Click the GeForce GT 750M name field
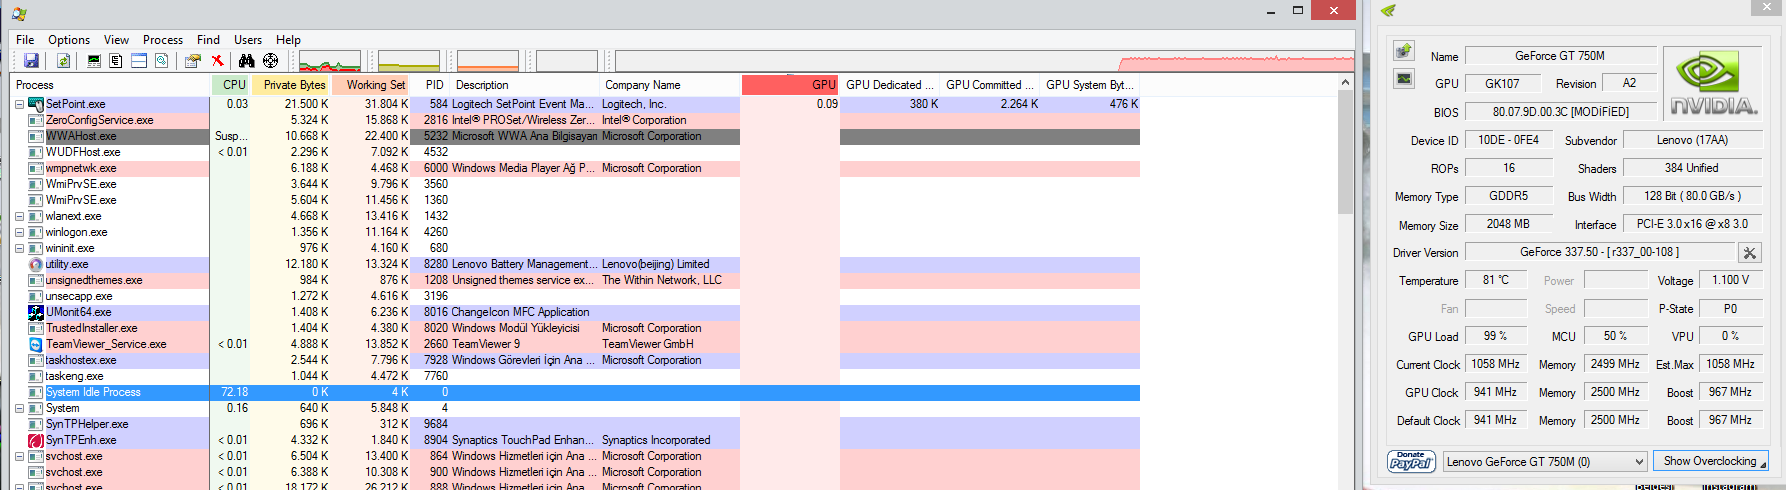The height and width of the screenshot is (490, 1786). click(x=1559, y=56)
